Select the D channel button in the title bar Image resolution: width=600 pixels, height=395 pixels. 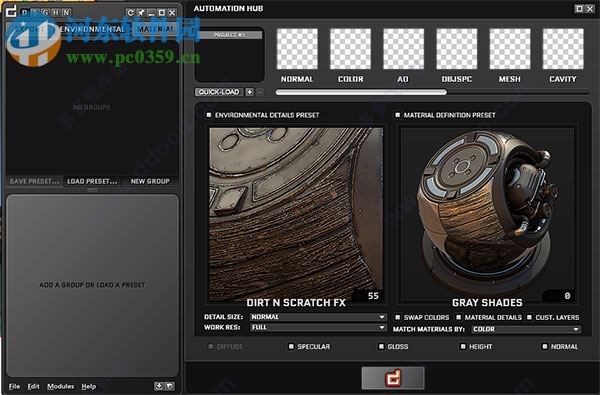tap(25, 13)
